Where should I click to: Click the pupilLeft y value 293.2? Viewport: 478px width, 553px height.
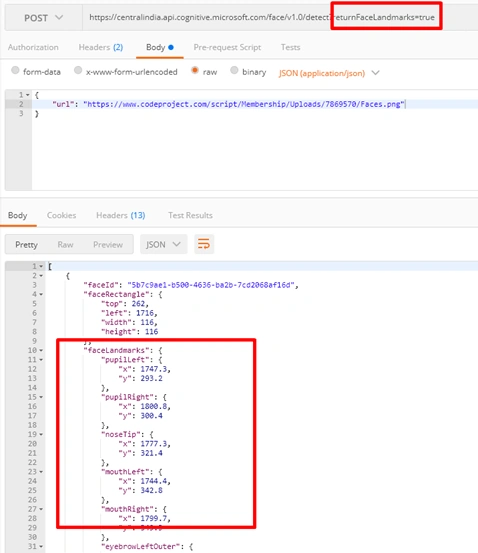(x=151, y=378)
